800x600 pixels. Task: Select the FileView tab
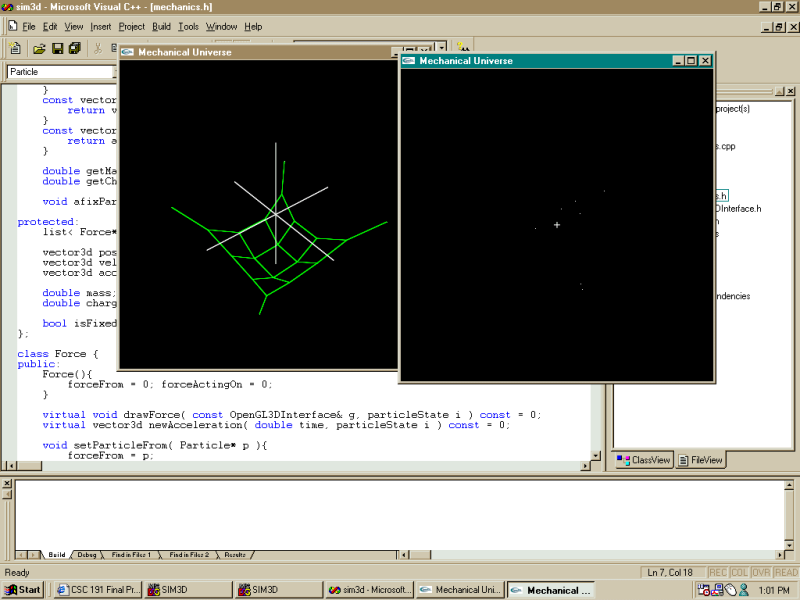699,460
